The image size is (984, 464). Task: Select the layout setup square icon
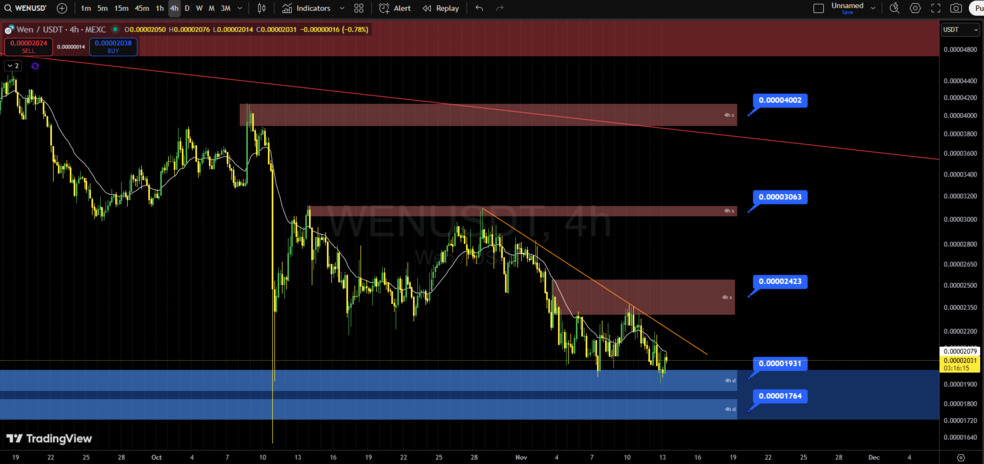[819, 8]
